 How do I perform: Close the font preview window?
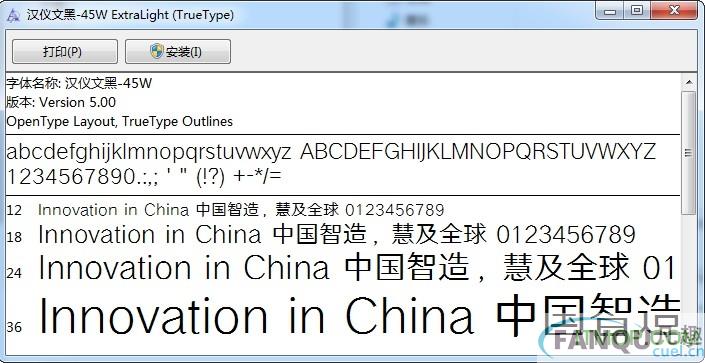coord(674,10)
